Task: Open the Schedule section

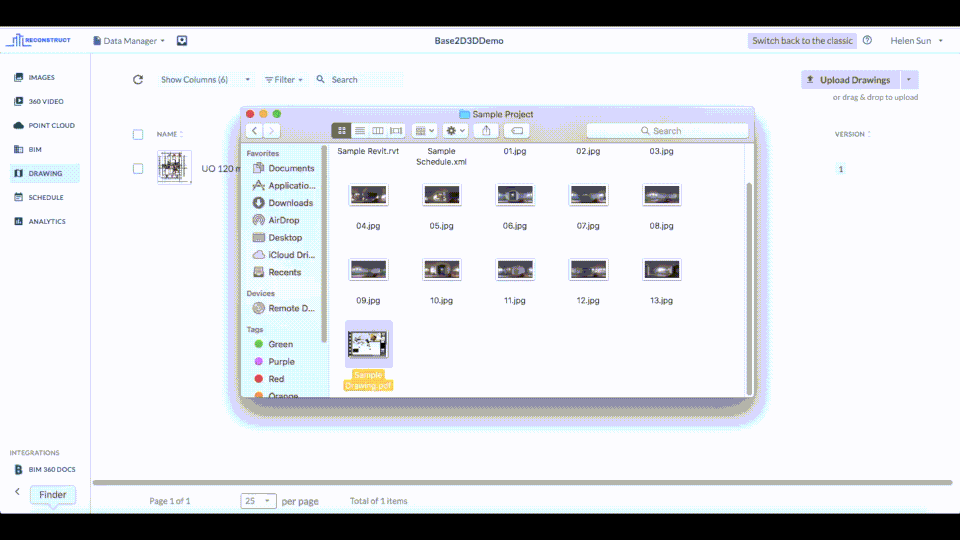Action: click(39, 197)
